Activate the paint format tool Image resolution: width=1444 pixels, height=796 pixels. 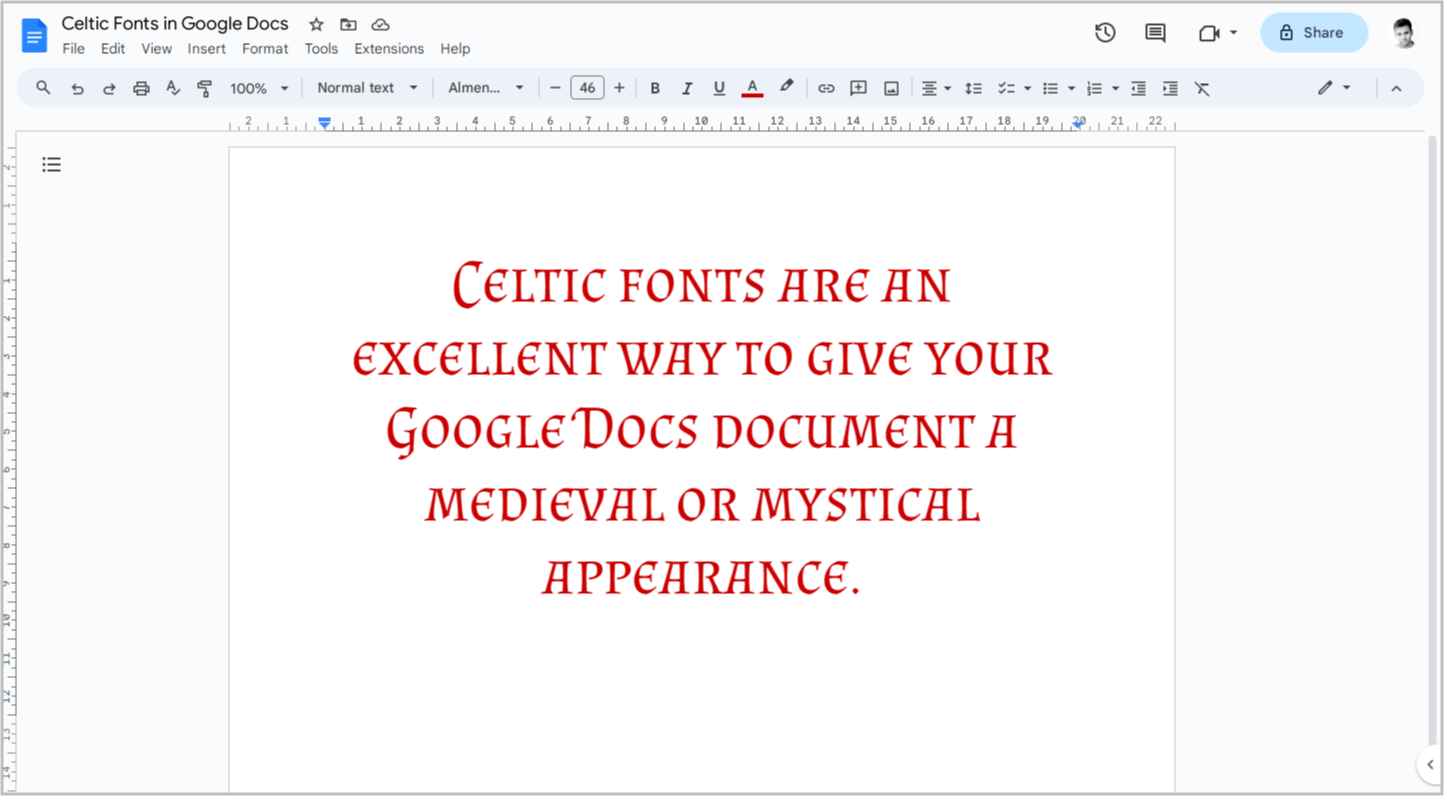tap(205, 88)
